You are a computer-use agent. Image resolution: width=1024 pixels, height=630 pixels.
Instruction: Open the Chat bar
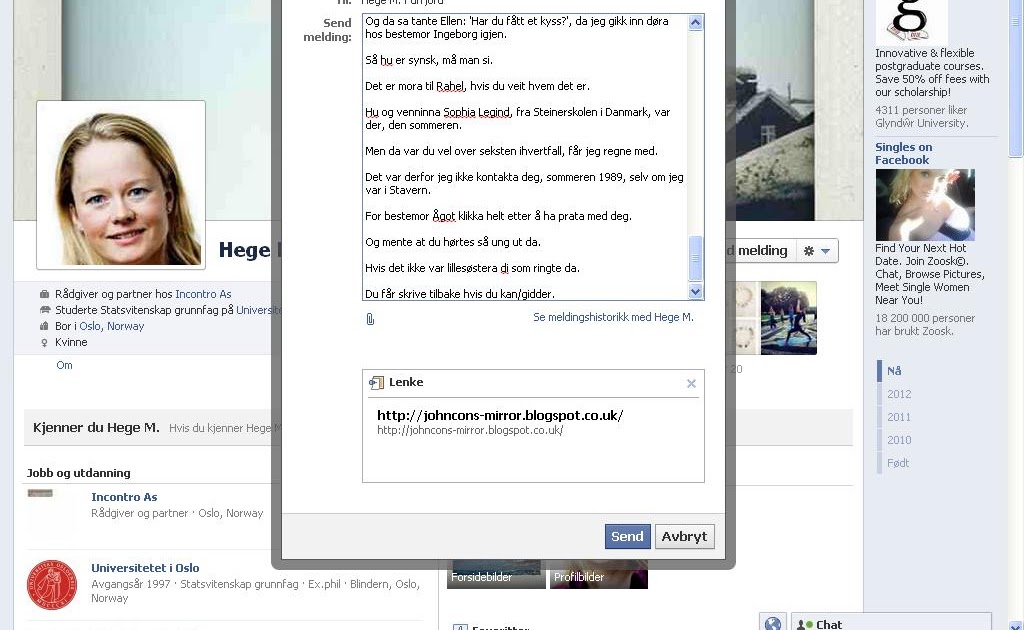[891, 624]
